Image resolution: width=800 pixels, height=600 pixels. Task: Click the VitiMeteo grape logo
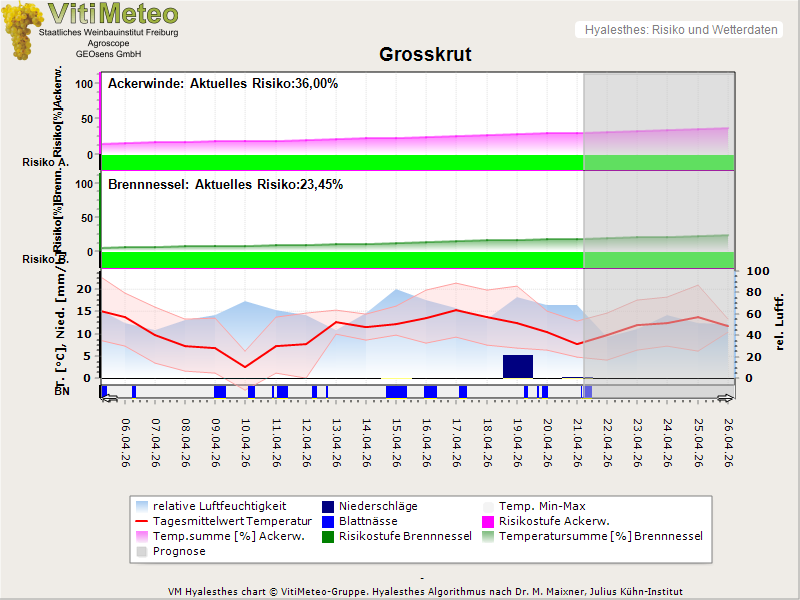(22, 30)
